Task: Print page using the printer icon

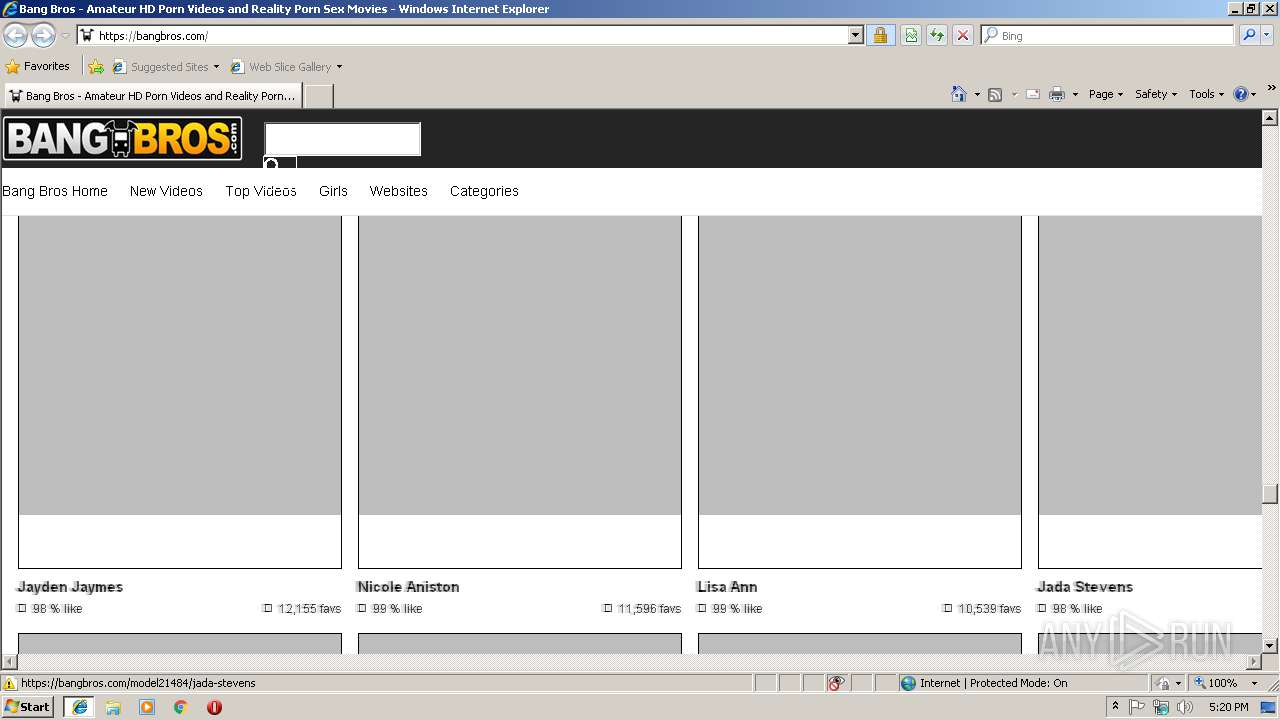Action: click(1057, 94)
